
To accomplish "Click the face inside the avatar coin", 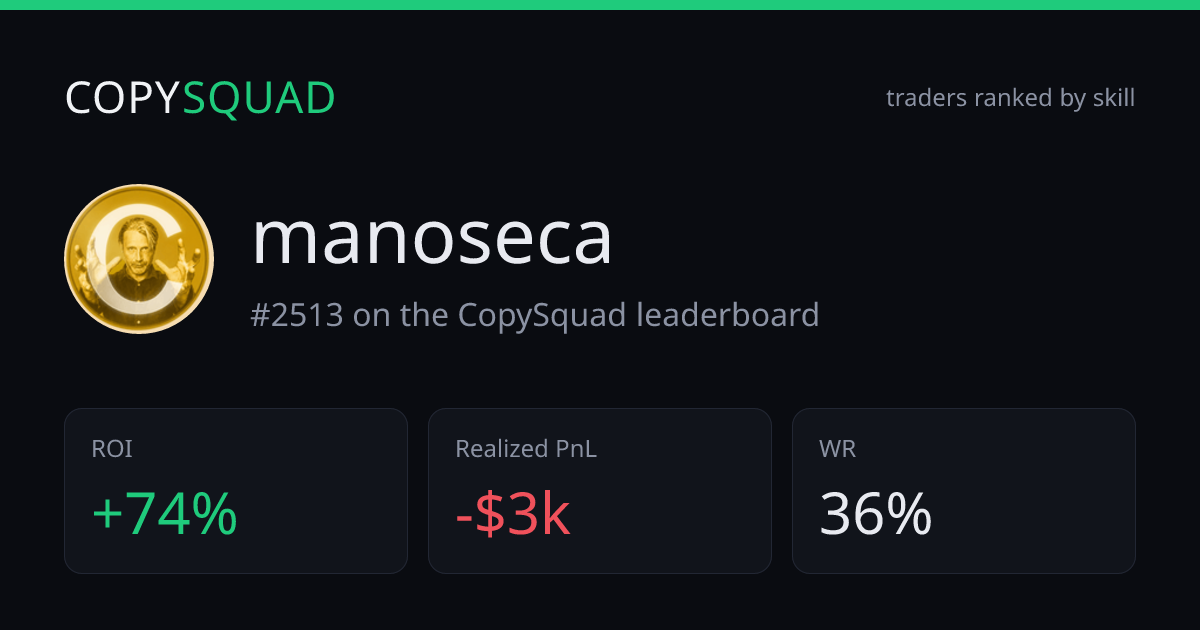I will 130,247.
